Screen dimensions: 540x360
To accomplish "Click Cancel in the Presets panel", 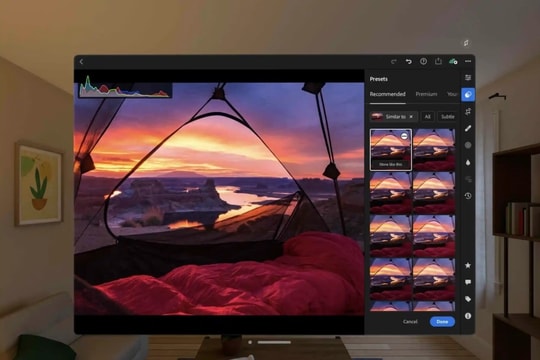I will point(410,321).
